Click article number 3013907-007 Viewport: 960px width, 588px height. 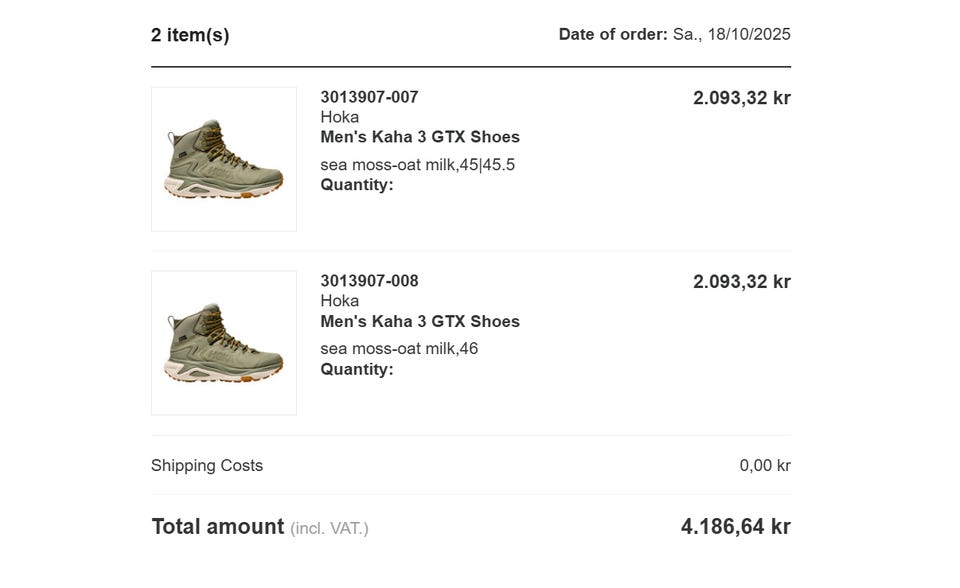pyautogui.click(x=369, y=97)
